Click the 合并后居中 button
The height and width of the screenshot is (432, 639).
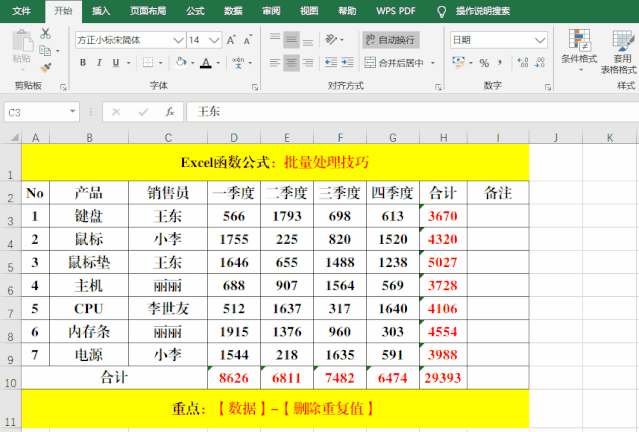[398, 63]
